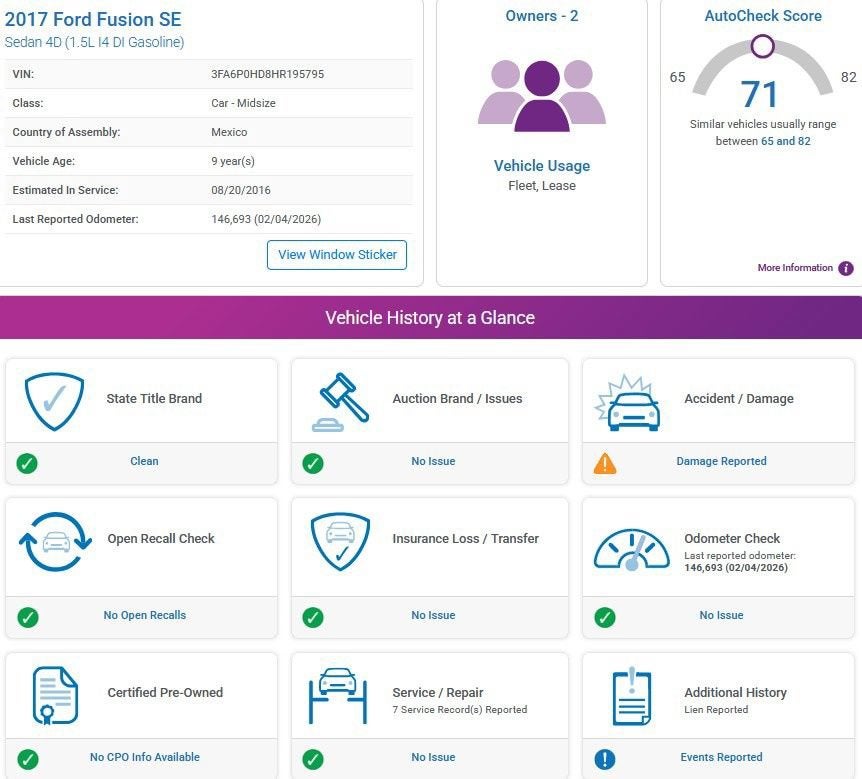Click the Certified Pre-Owned certificate icon
The image size is (862, 779).
[55, 695]
